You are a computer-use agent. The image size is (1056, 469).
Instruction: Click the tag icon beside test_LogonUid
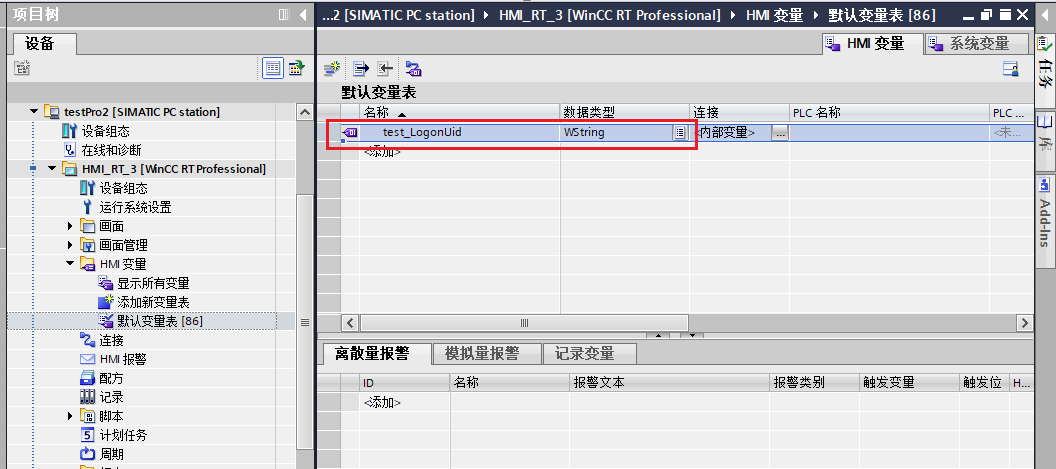[x=350, y=133]
